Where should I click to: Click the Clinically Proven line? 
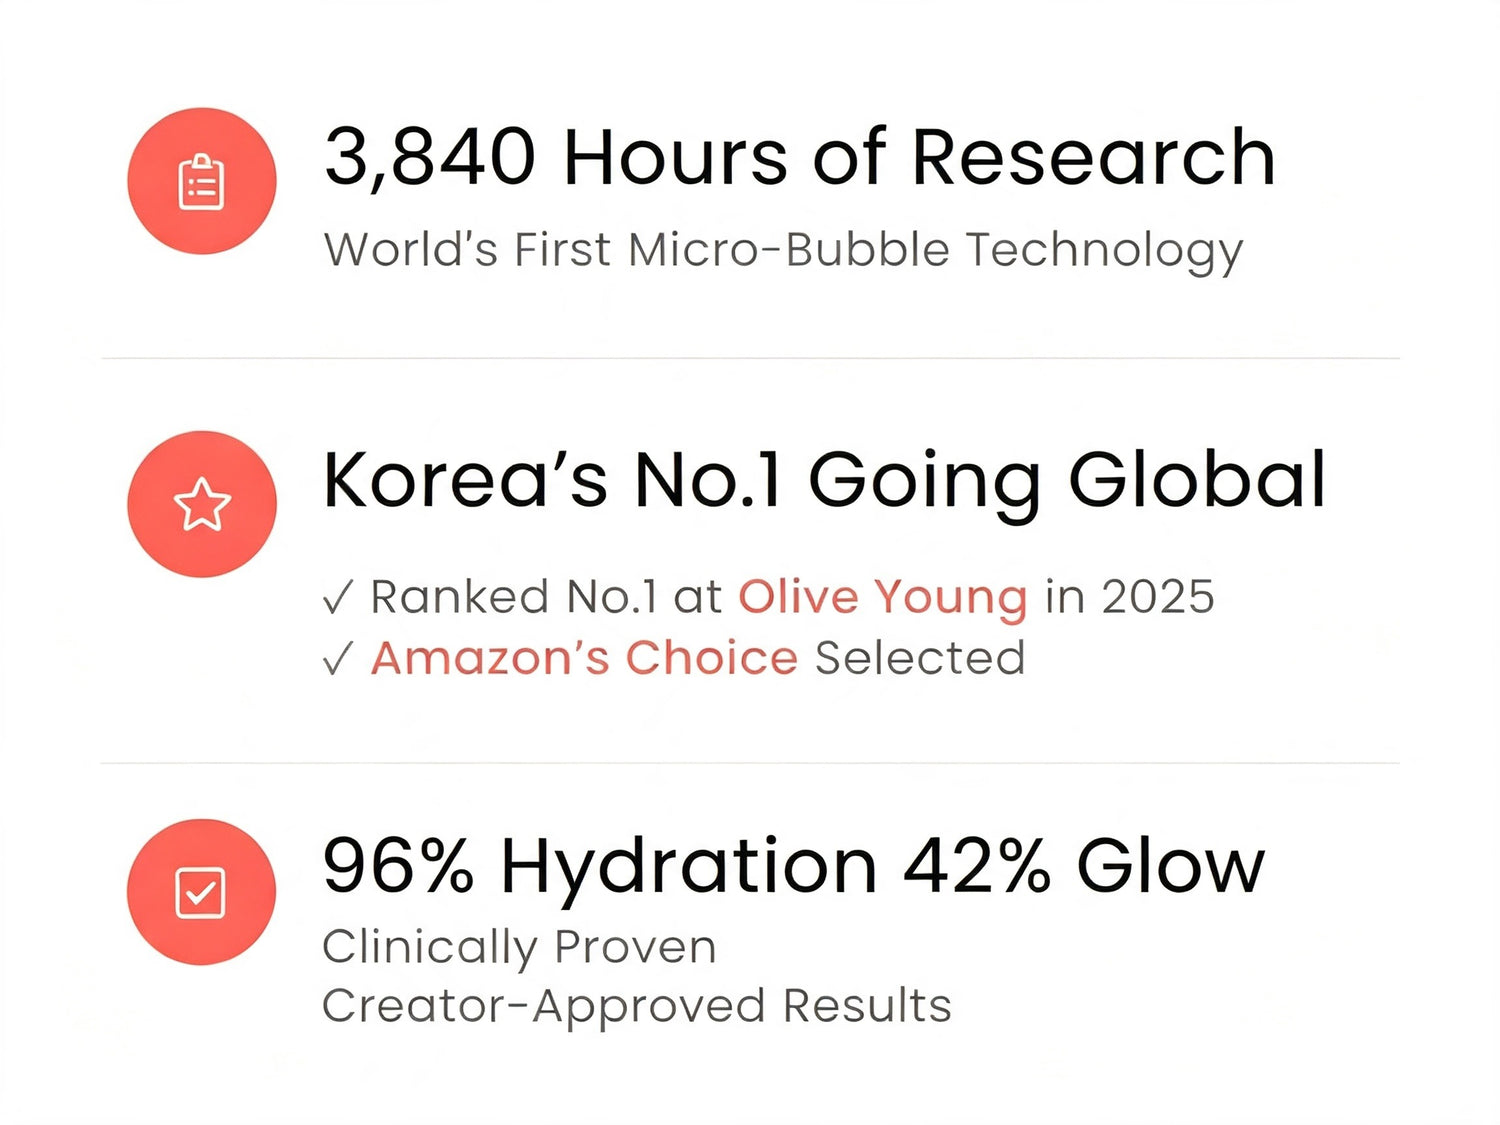pyautogui.click(x=519, y=948)
